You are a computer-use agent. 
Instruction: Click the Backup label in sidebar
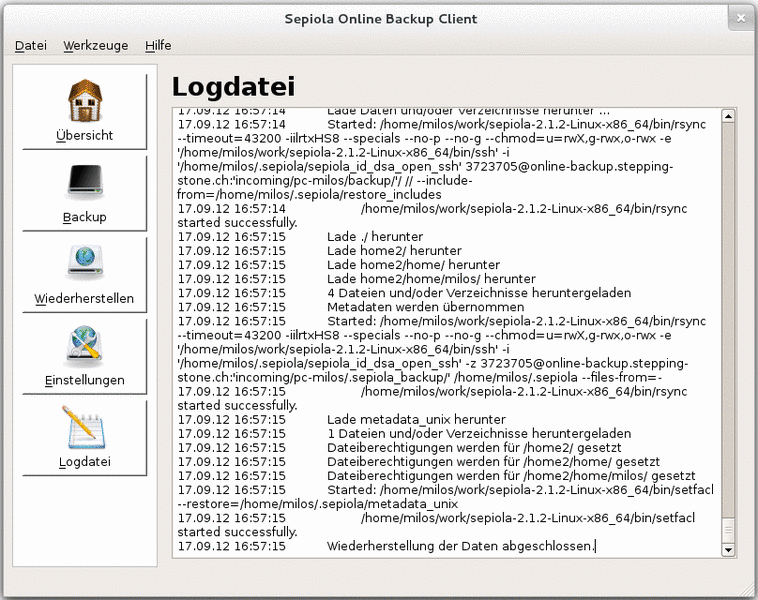tap(85, 217)
